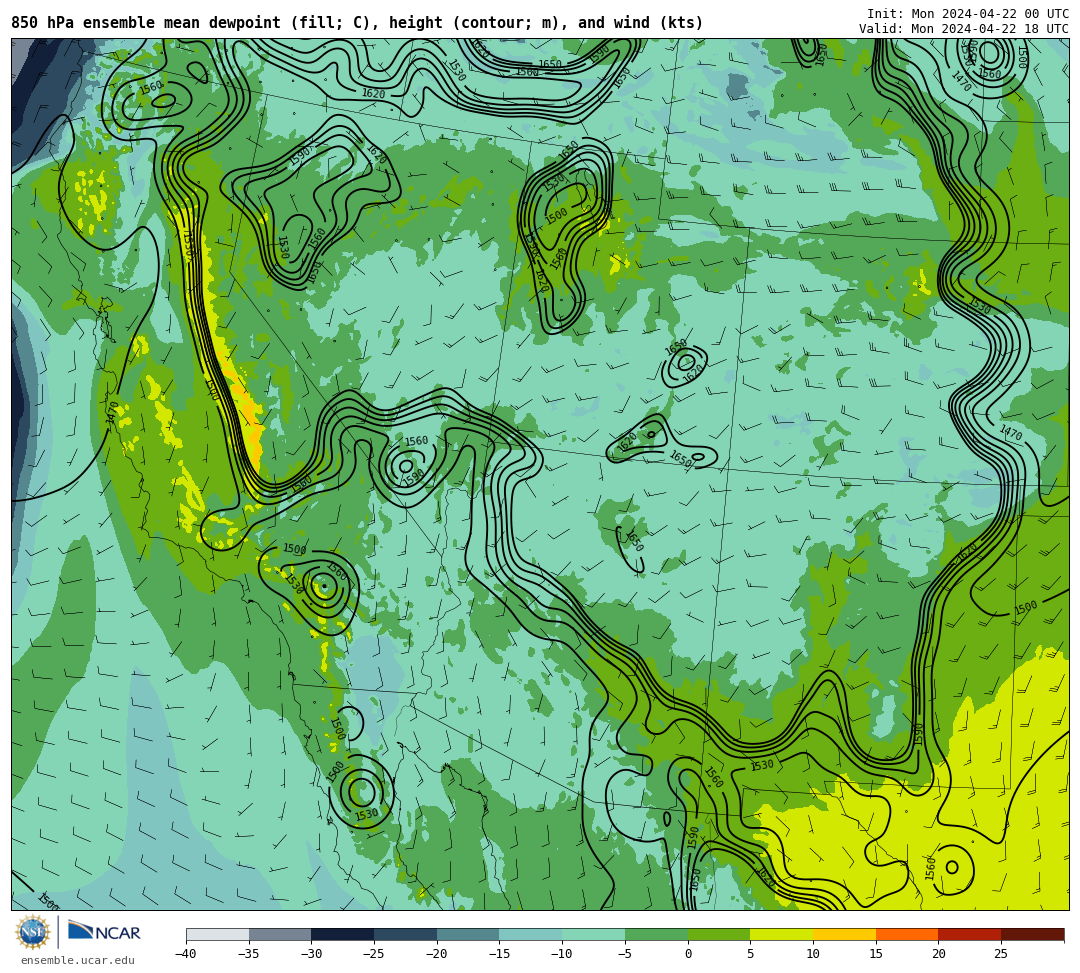Click the colorbar tick label −20

tap(436, 954)
